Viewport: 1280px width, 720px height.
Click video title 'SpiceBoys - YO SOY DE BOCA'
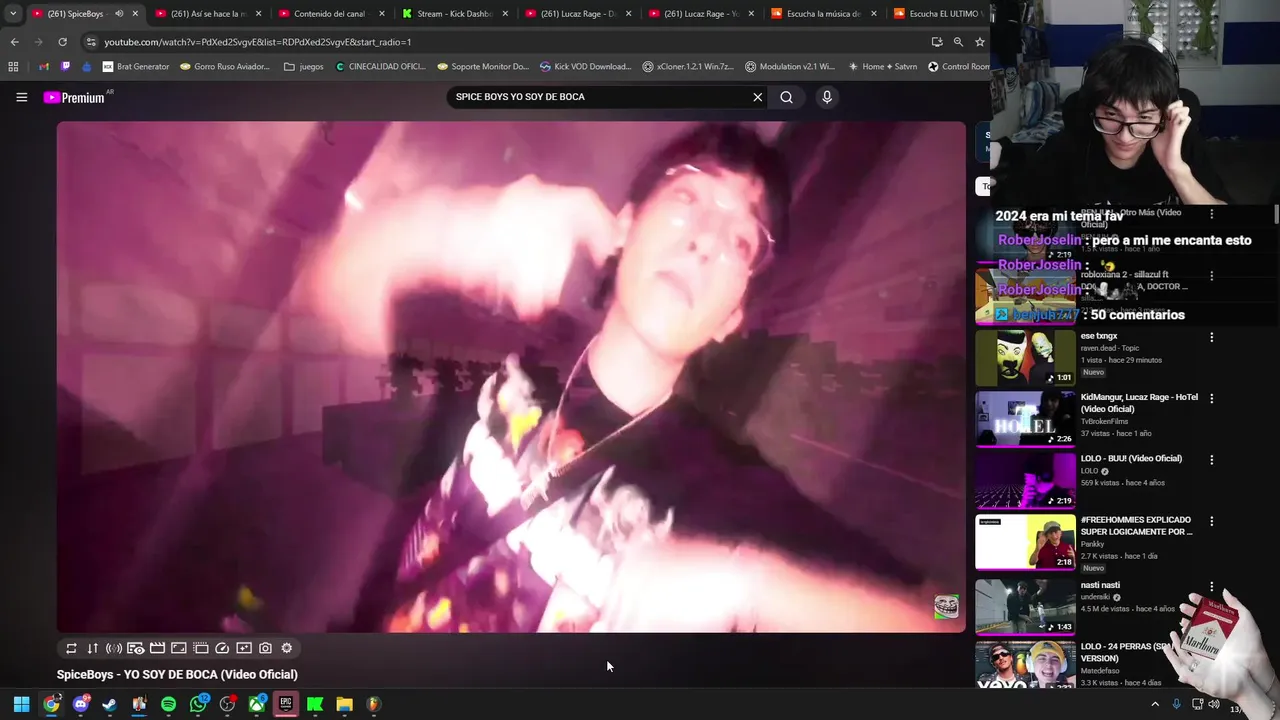(x=177, y=674)
